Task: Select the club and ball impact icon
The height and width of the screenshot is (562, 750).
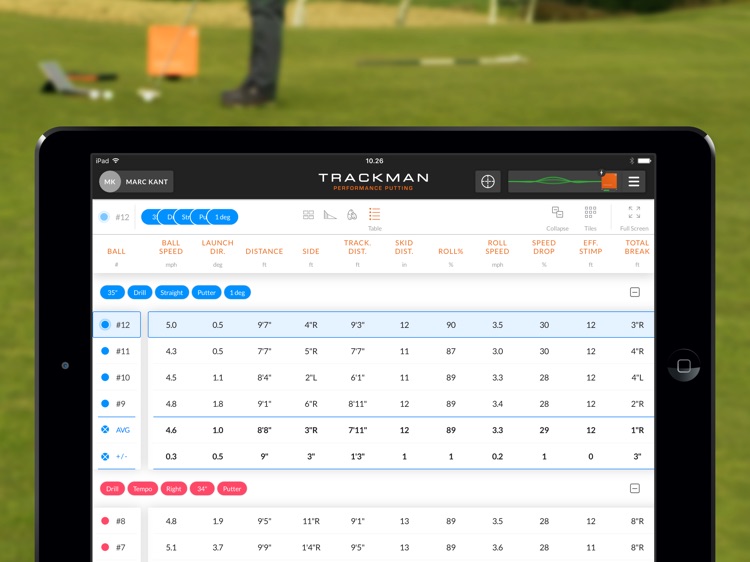Action: [352, 215]
